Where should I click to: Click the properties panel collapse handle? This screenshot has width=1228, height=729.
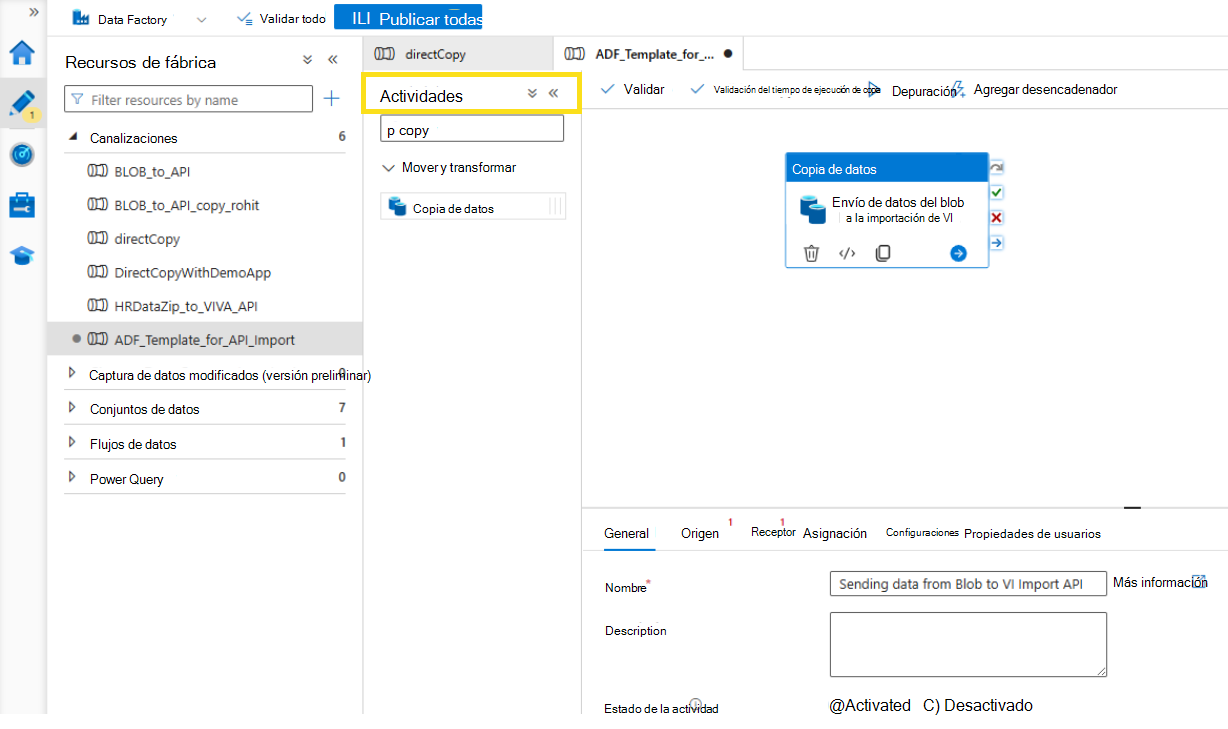click(x=1132, y=508)
